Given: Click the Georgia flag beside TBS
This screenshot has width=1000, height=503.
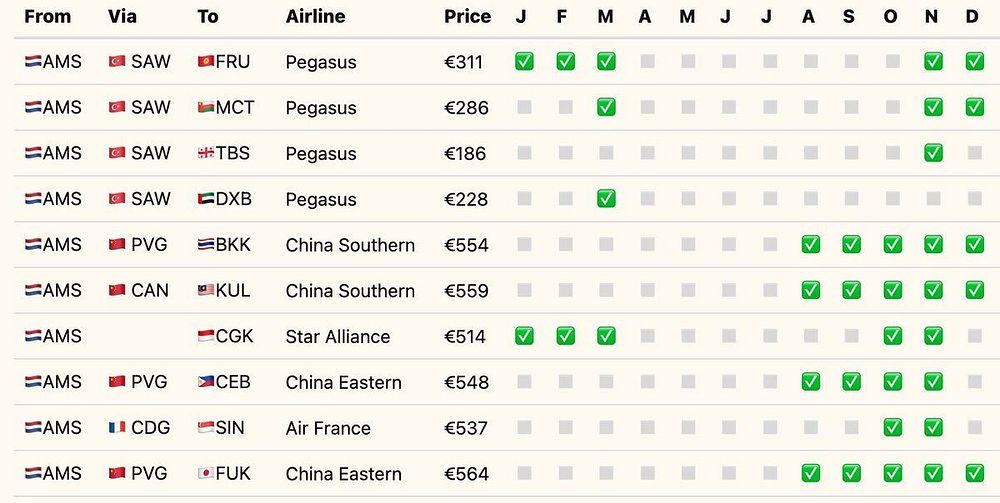Looking at the screenshot, I should point(207,154).
